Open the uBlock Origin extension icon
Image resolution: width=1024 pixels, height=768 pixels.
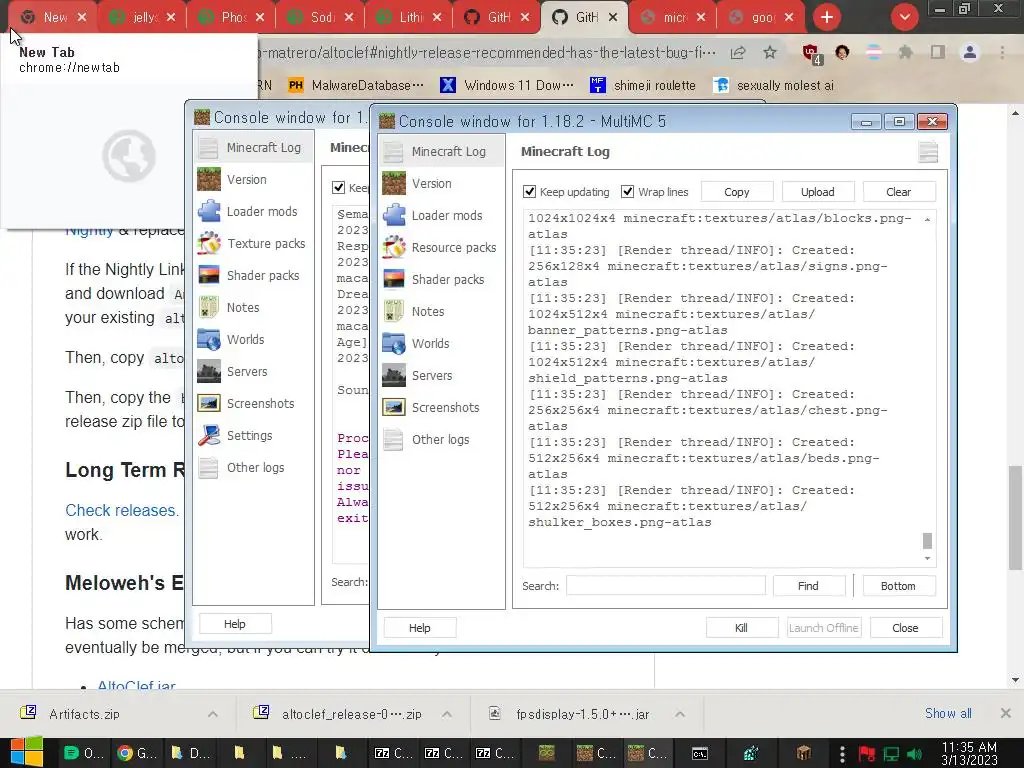point(812,54)
